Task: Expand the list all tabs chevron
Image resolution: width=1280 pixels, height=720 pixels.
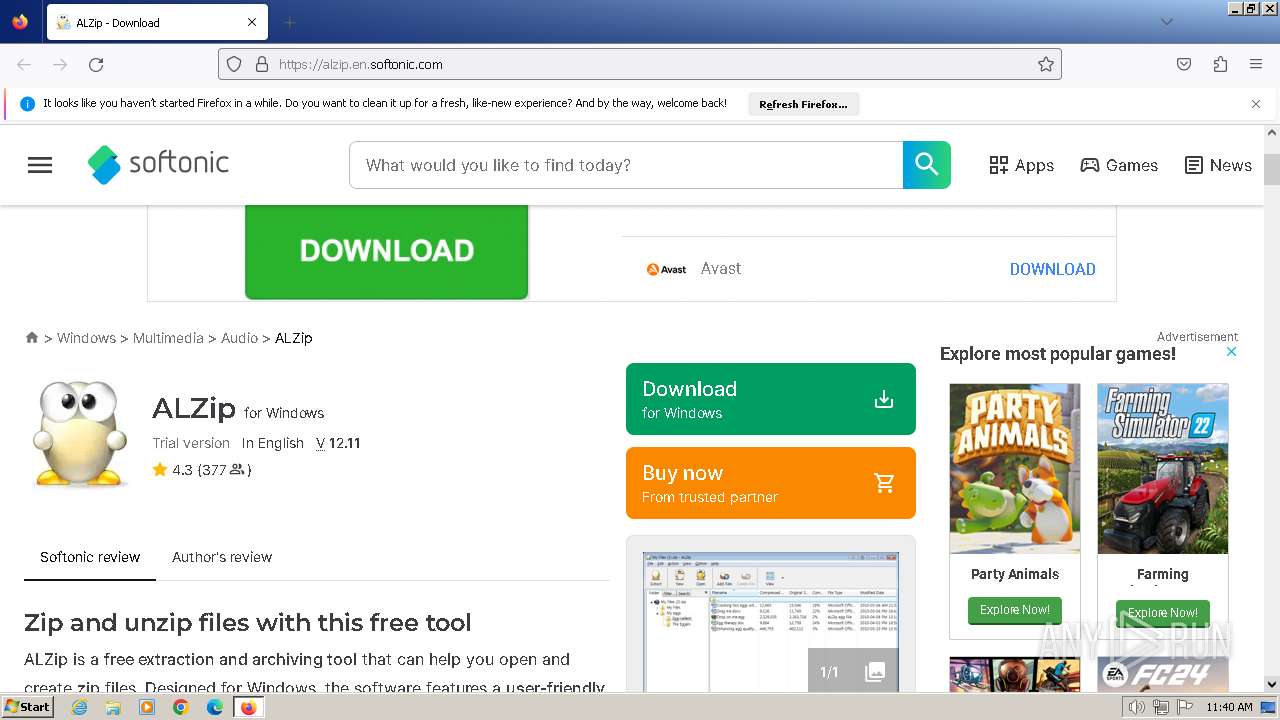Action: point(1167,22)
